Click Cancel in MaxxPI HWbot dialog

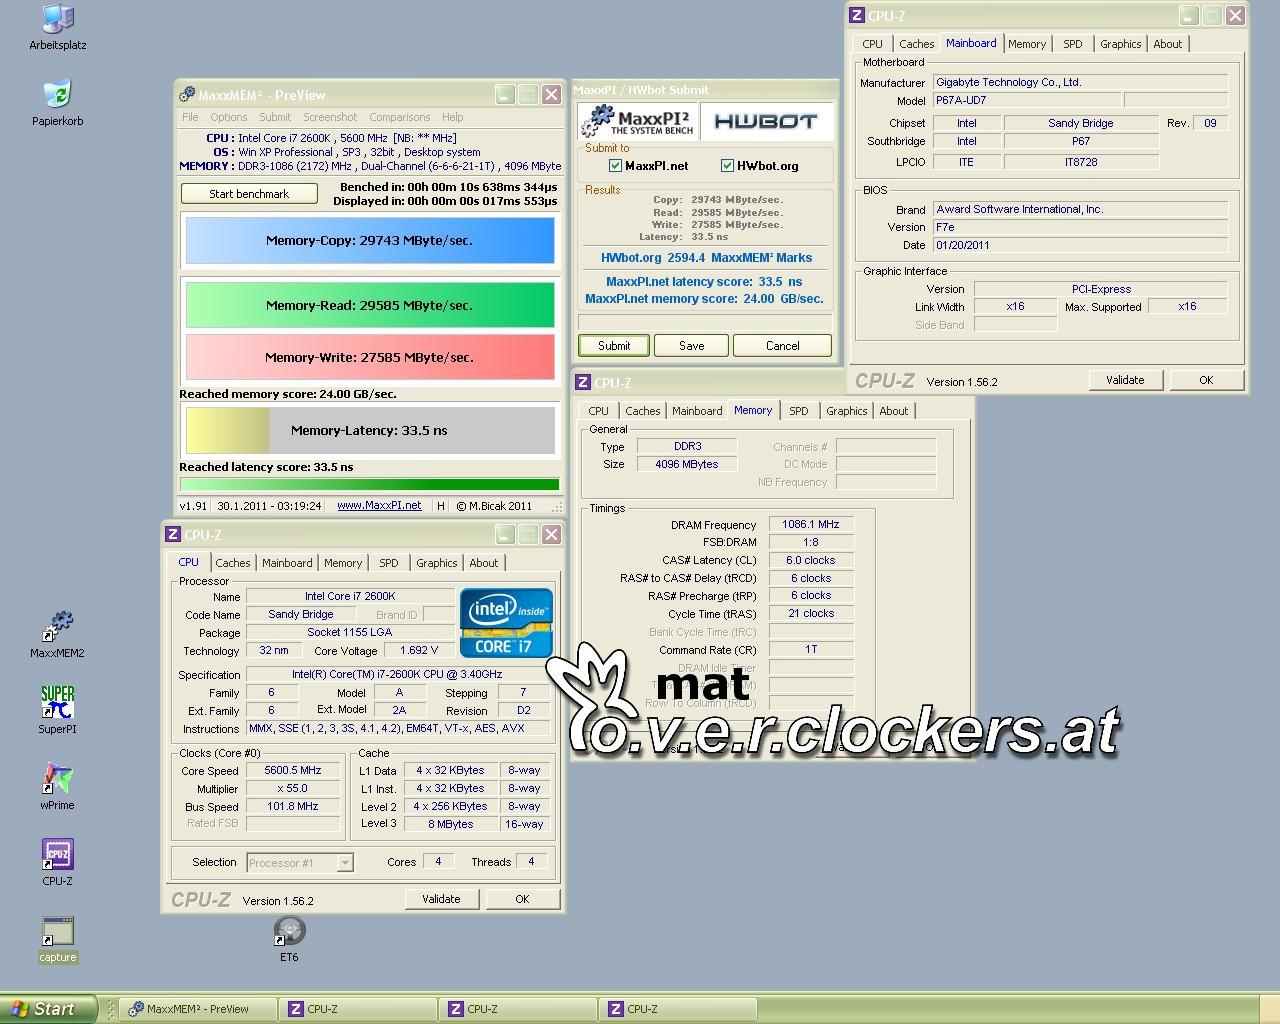click(x=782, y=346)
